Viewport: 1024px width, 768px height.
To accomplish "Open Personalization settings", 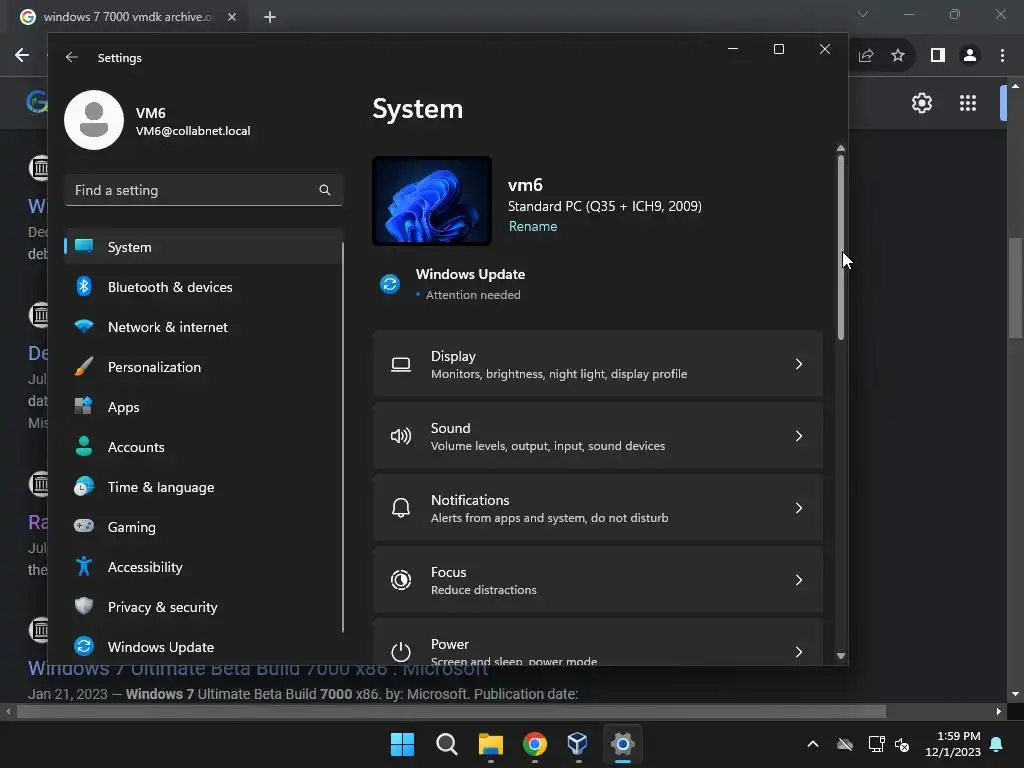I will coord(203,367).
